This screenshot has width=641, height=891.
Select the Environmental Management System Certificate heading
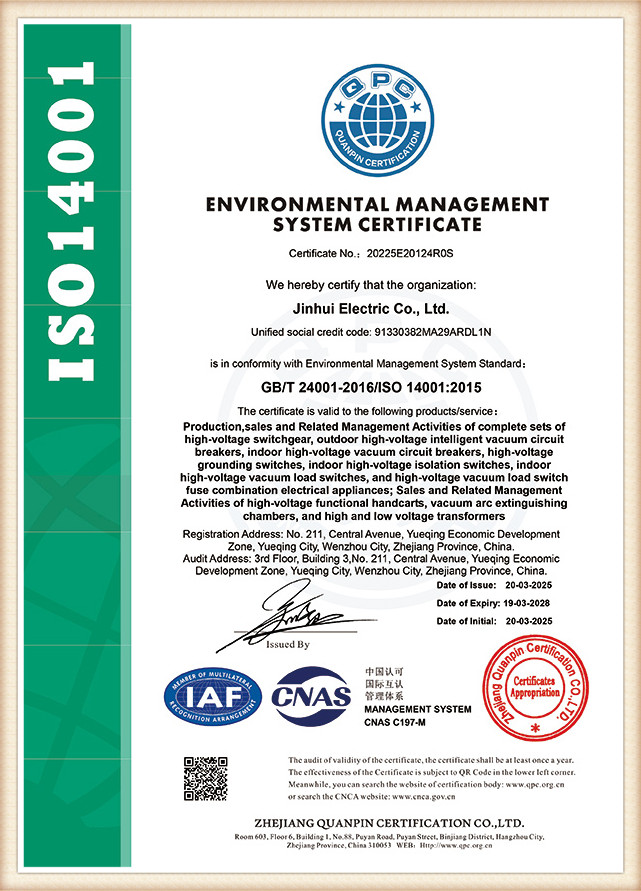coord(377,214)
